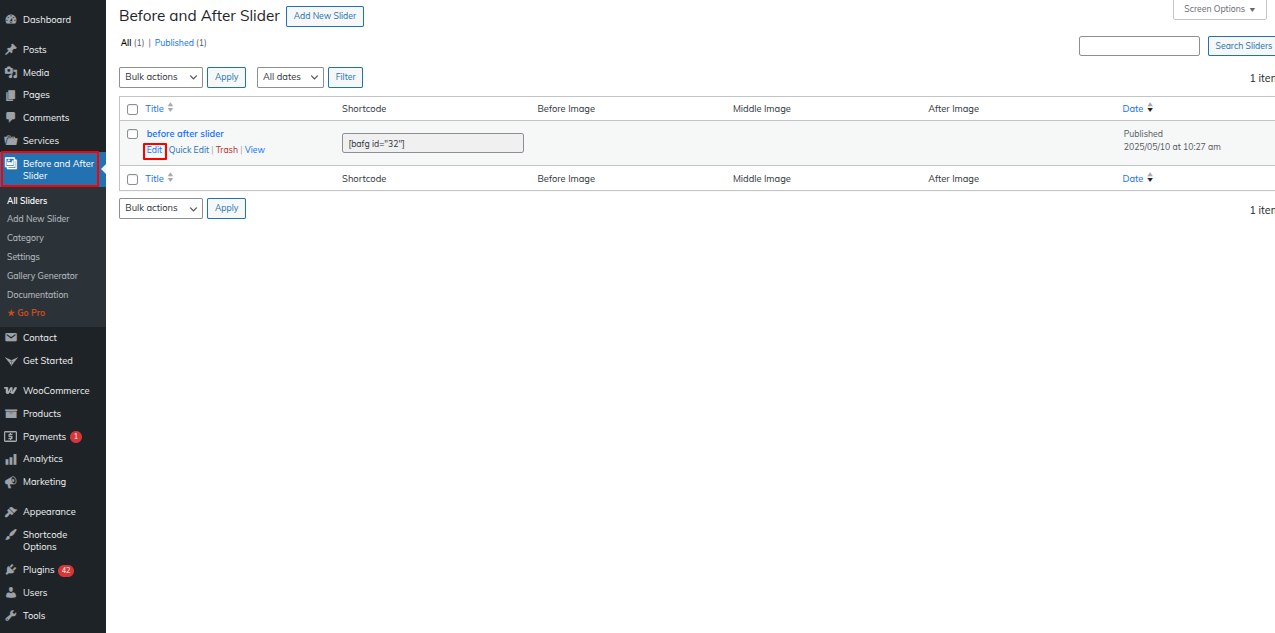The height and width of the screenshot is (633, 1275).
Task: Click the Tools wrench icon
Action: click(x=11, y=616)
